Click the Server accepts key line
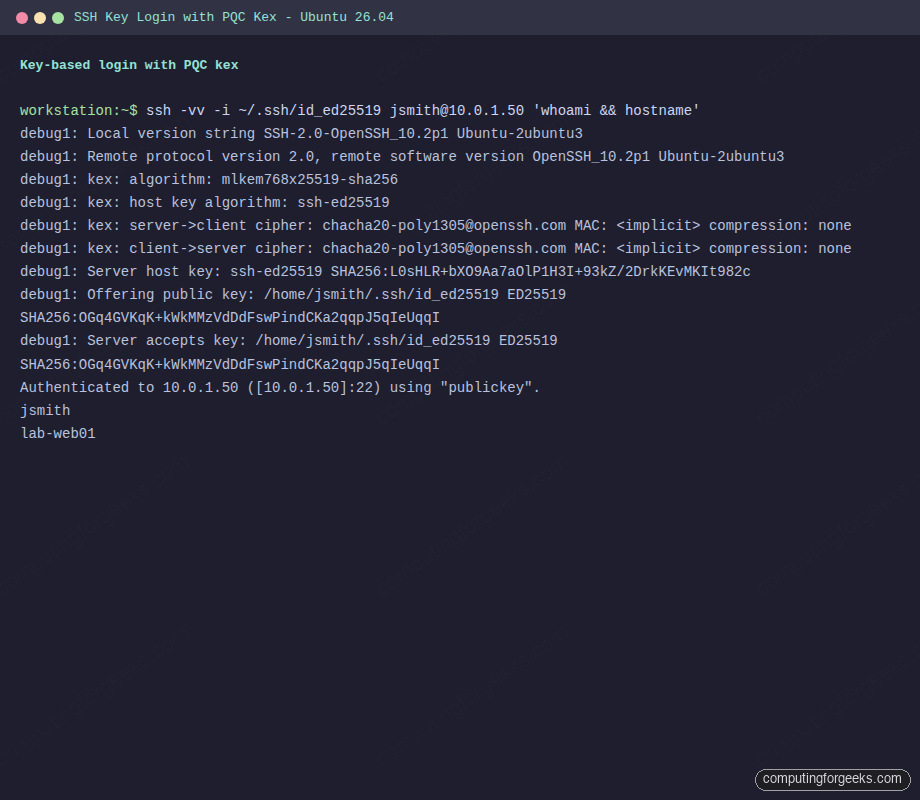Screen dimensions: 920x800 coord(288,340)
